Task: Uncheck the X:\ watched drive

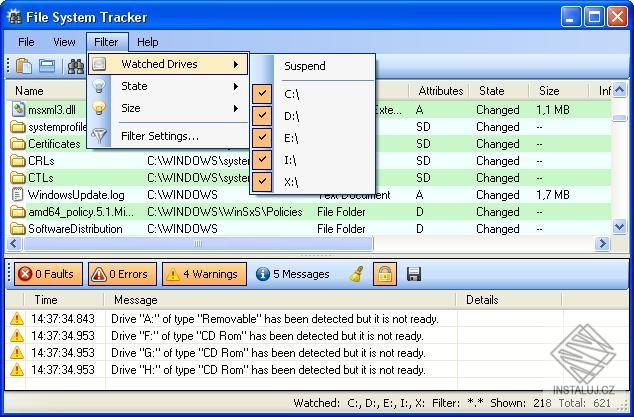Action: coord(262,181)
